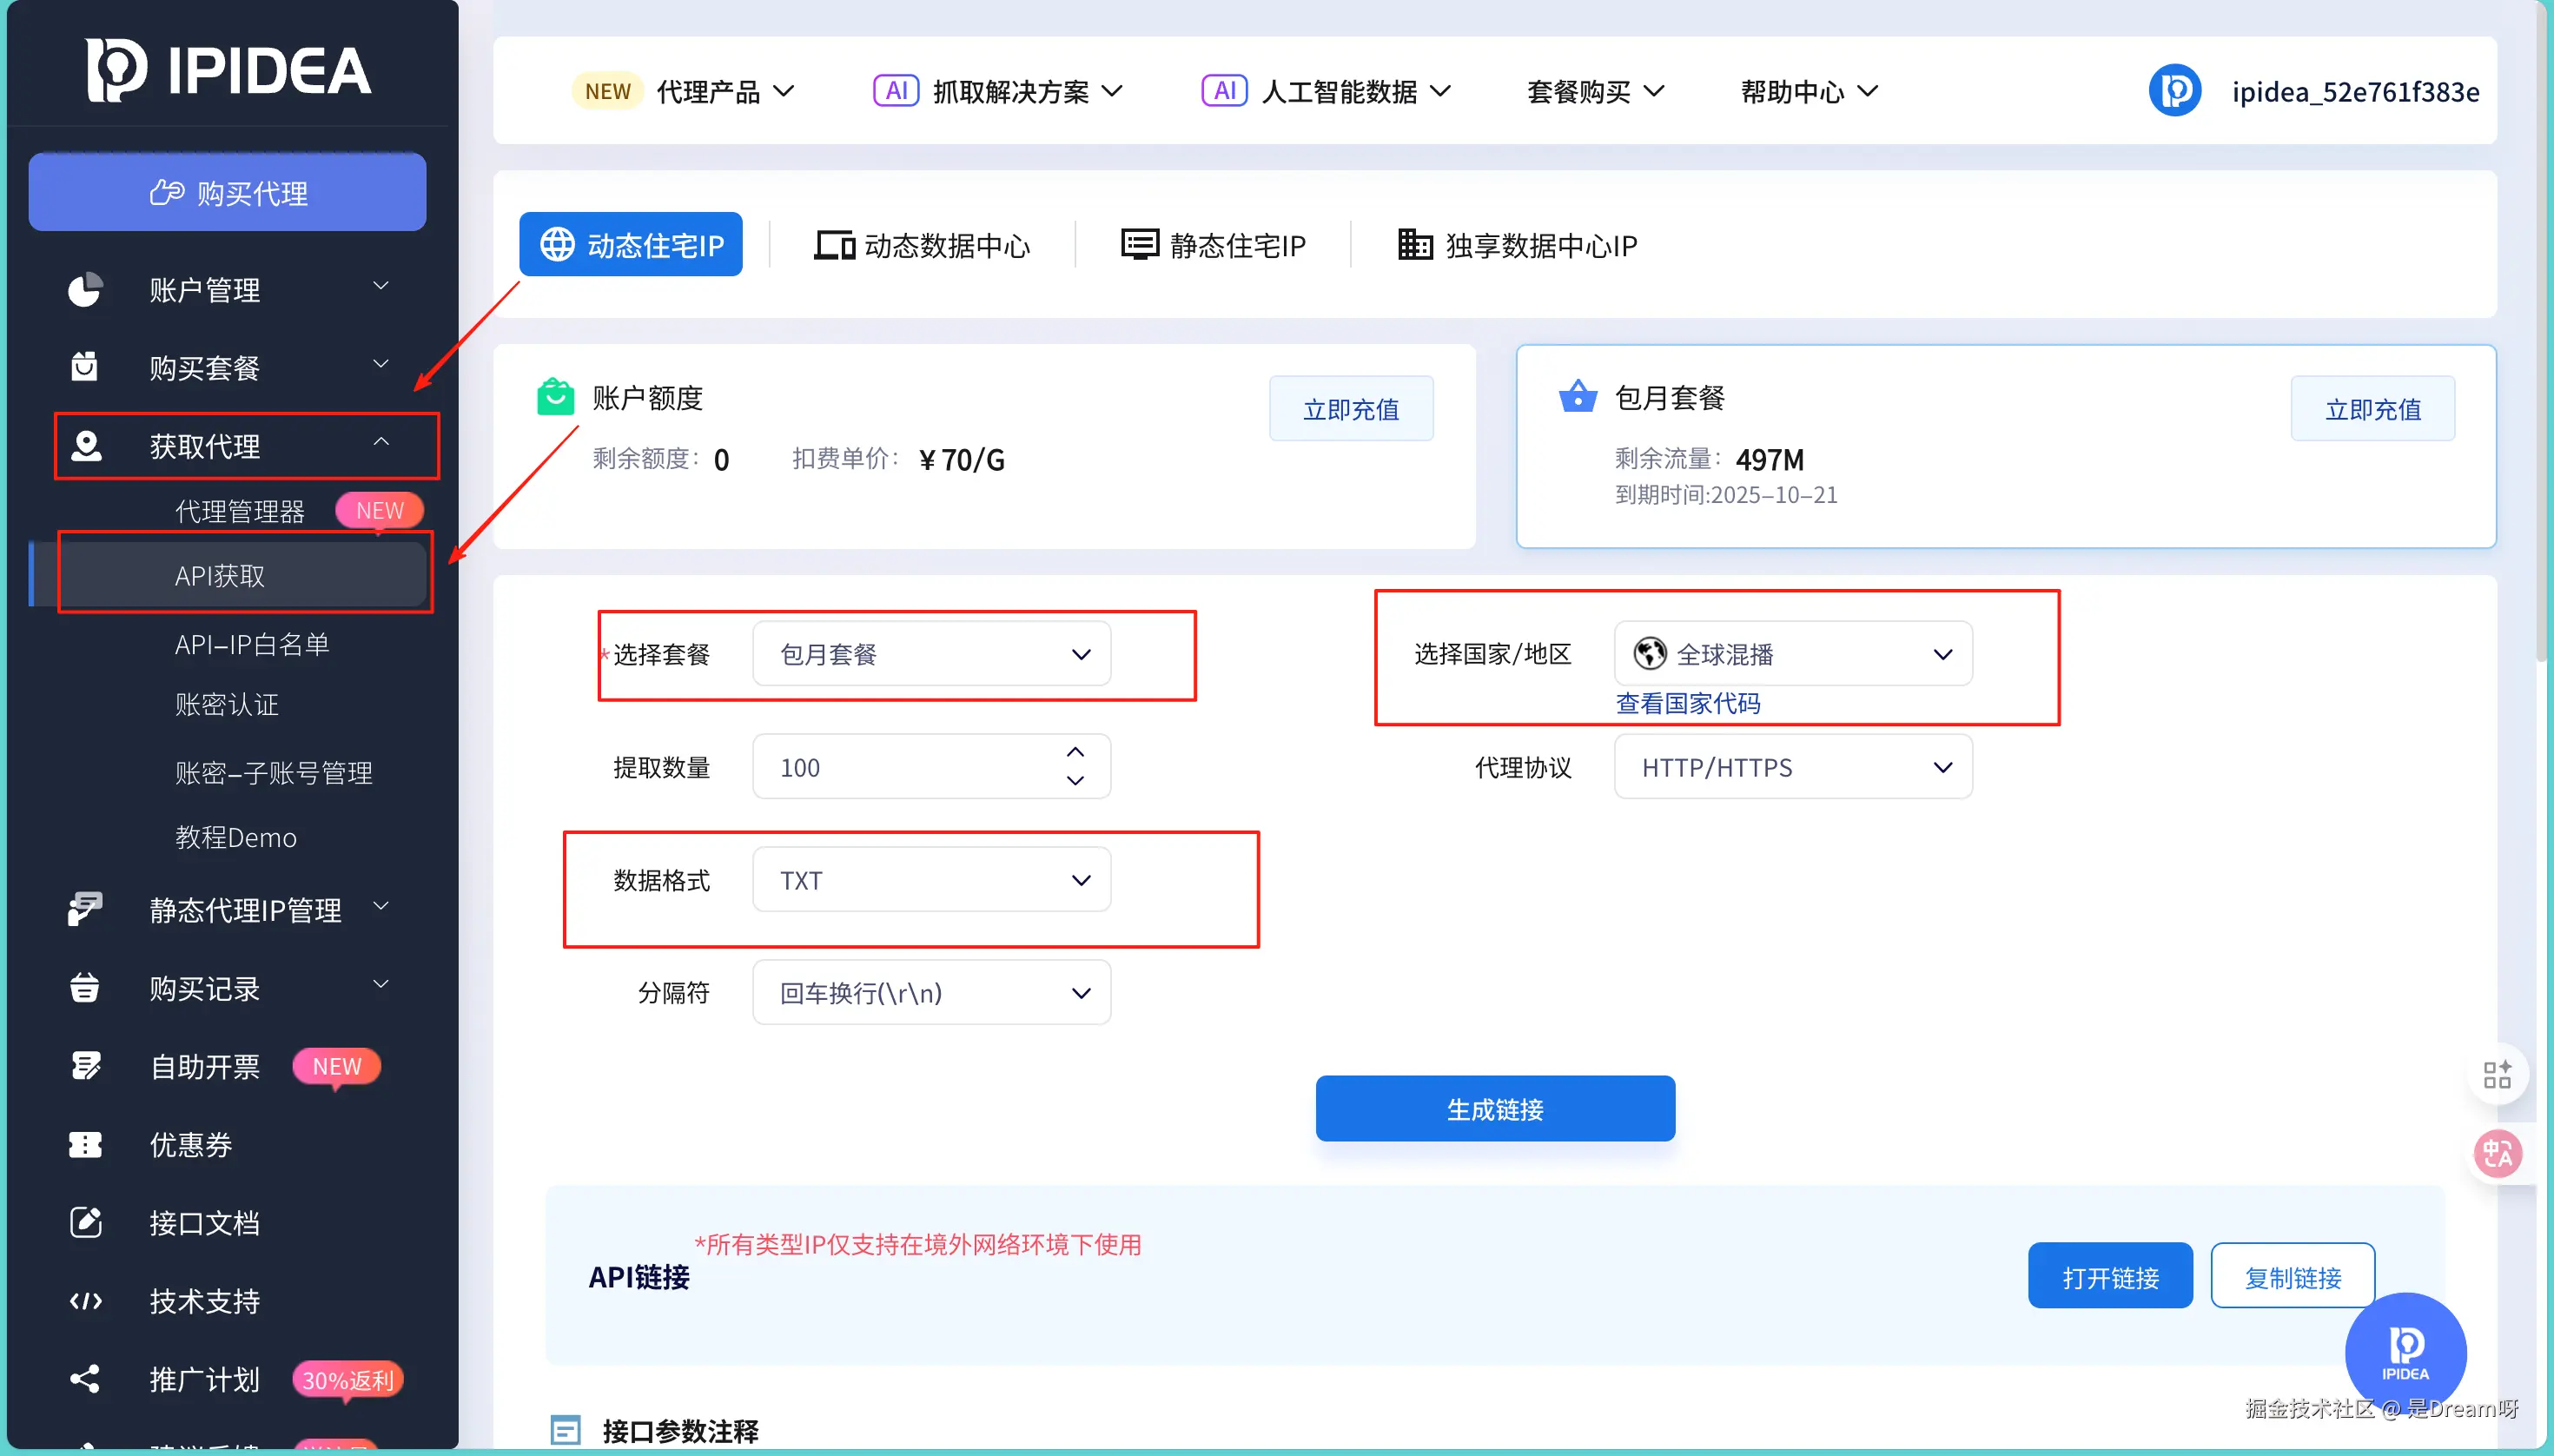Click the 生成链接 button
Viewport: 2554px width, 1456px height.
click(1494, 1109)
